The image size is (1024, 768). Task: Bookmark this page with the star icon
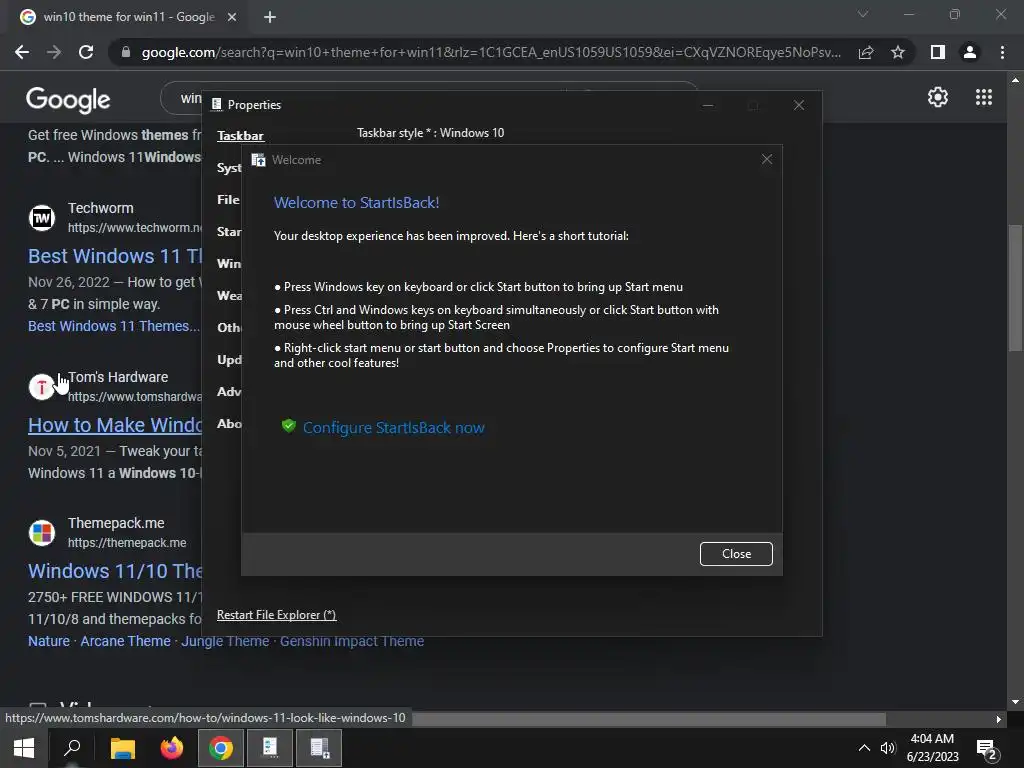coord(898,52)
